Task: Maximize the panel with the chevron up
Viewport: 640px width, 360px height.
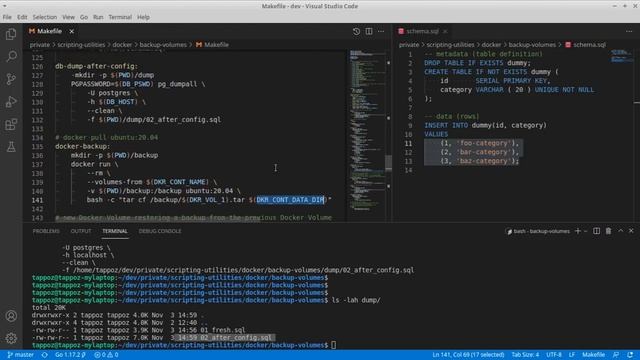Action: coord(620,231)
